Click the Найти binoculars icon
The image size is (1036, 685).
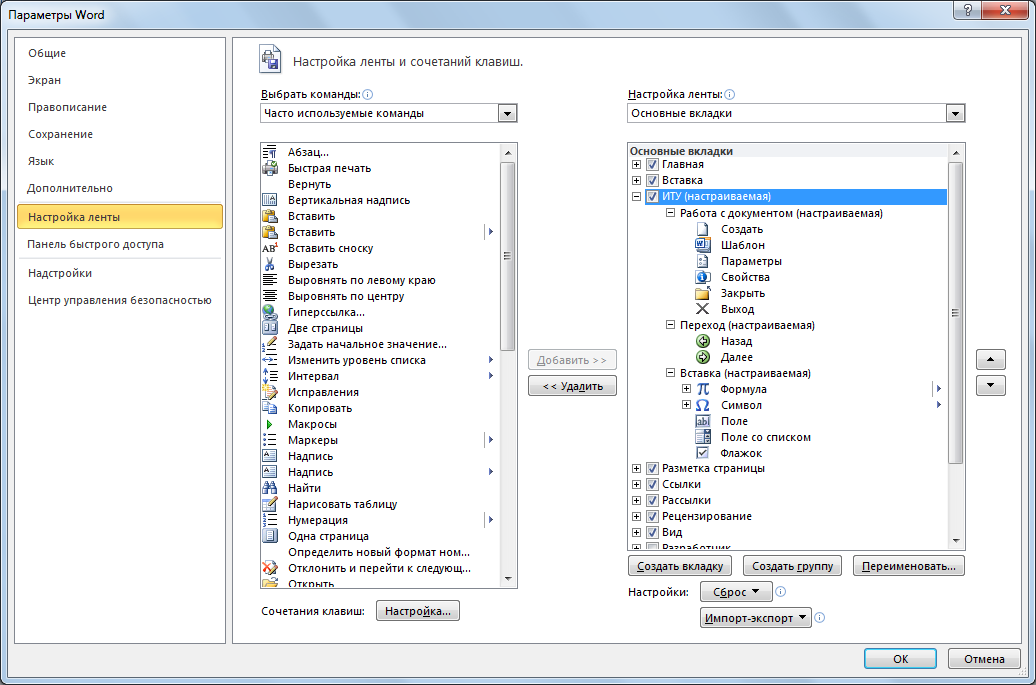pyautogui.click(x=270, y=488)
